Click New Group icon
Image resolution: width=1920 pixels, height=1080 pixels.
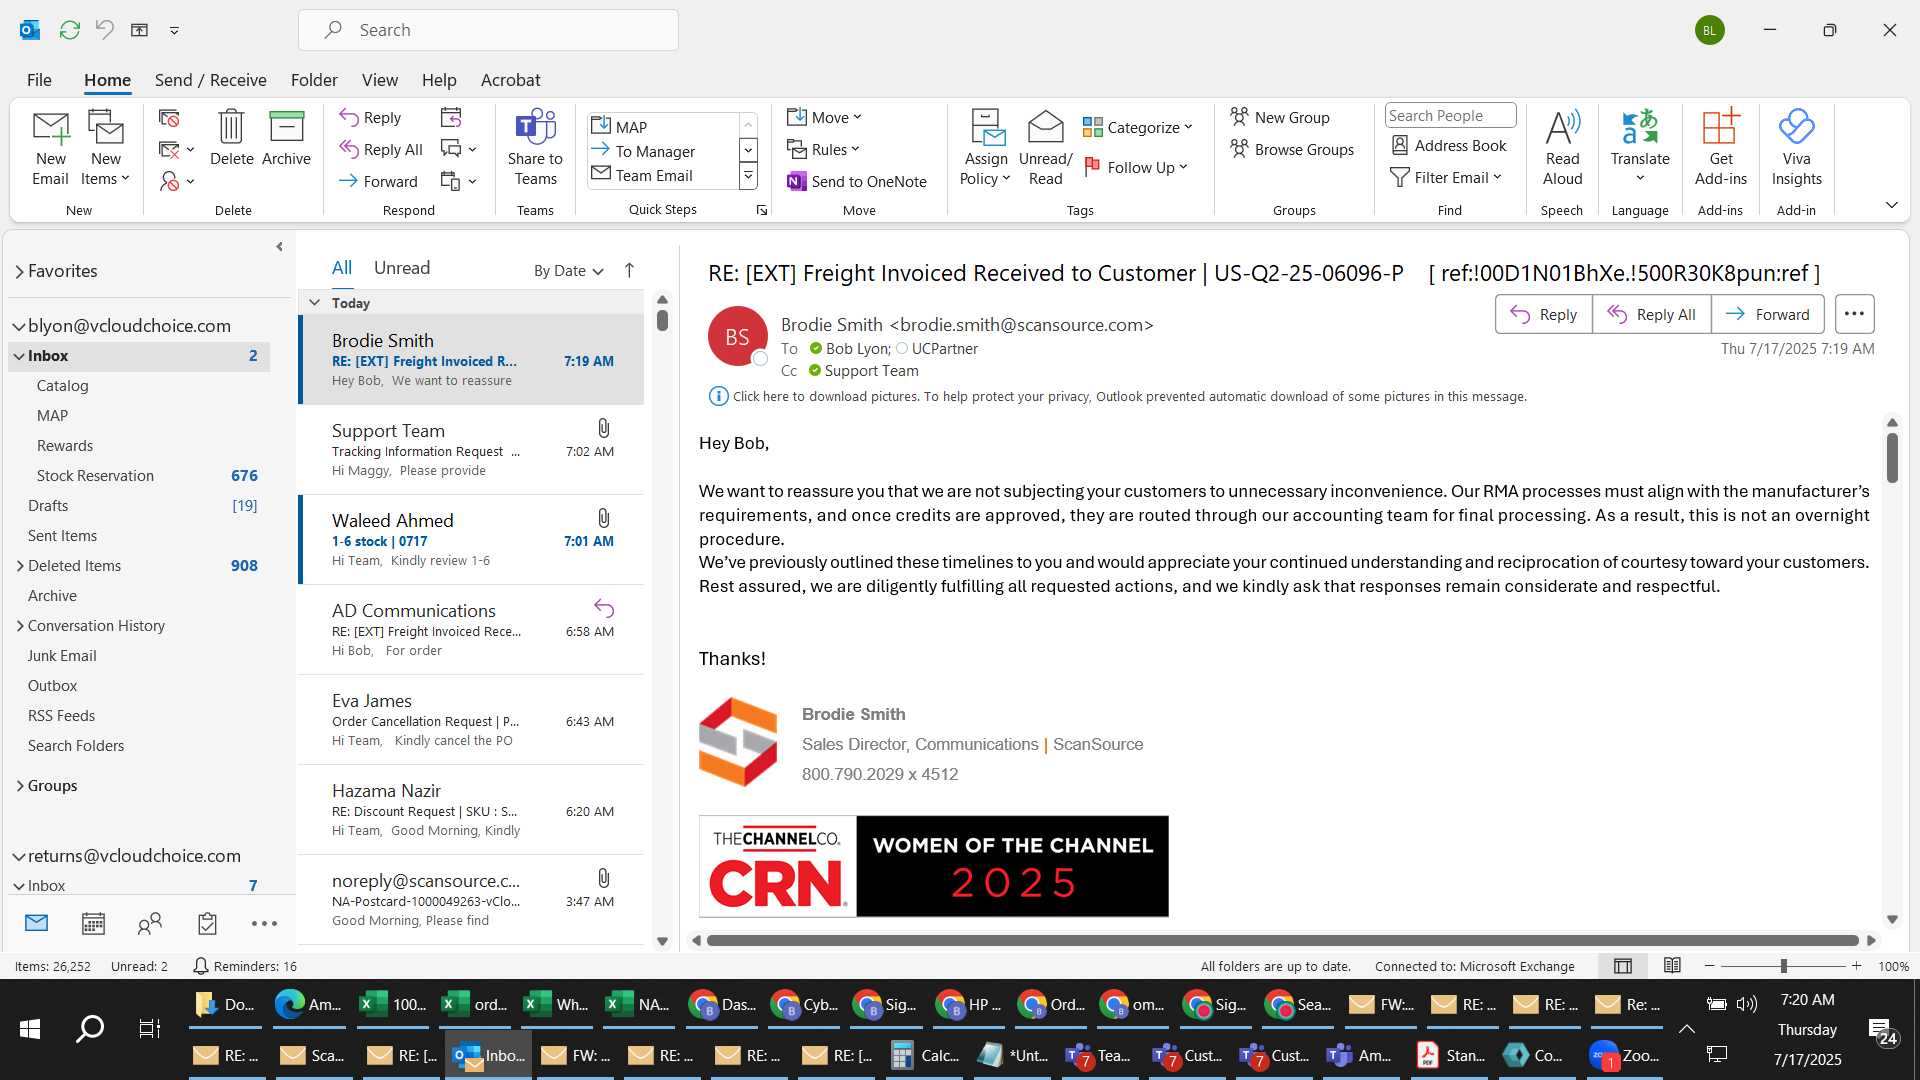coord(1240,117)
